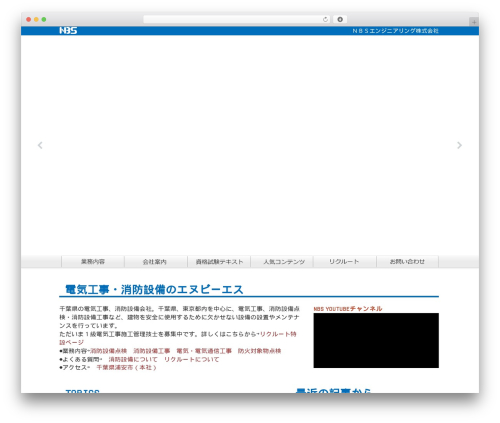The height and width of the screenshot is (423, 500).
Task: Click the NBS logo in the header
Action: (x=68, y=31)
